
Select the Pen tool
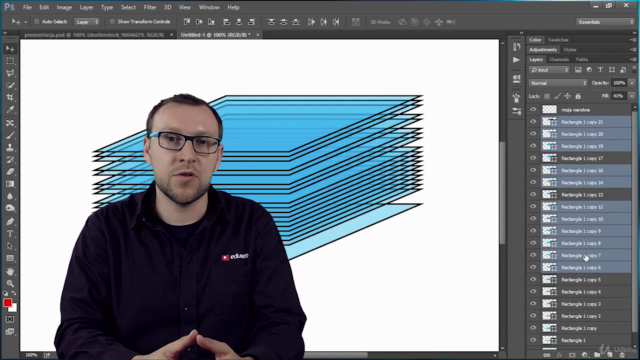tap(10, 222)
